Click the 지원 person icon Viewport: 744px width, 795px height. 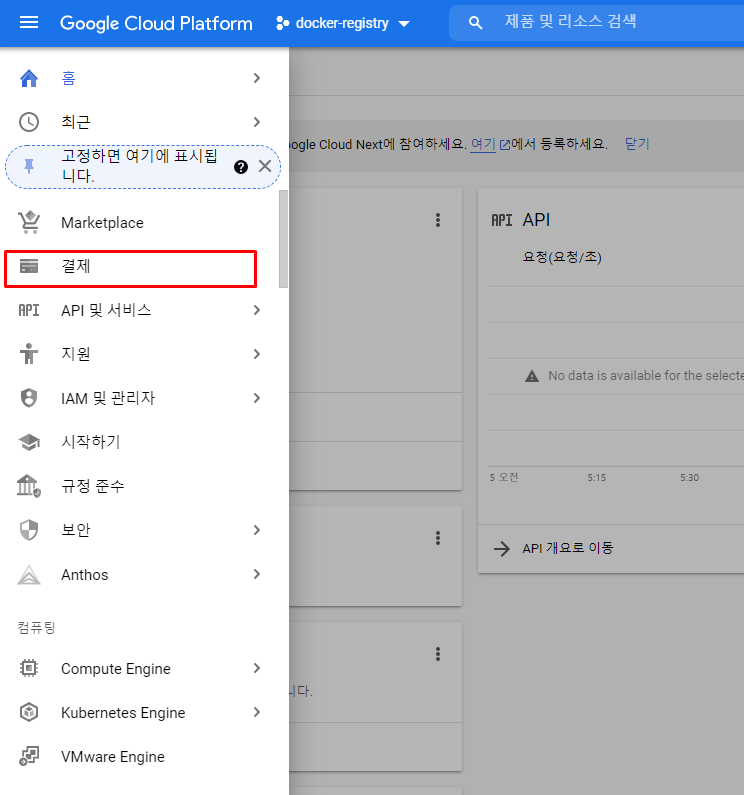point(29,353)
